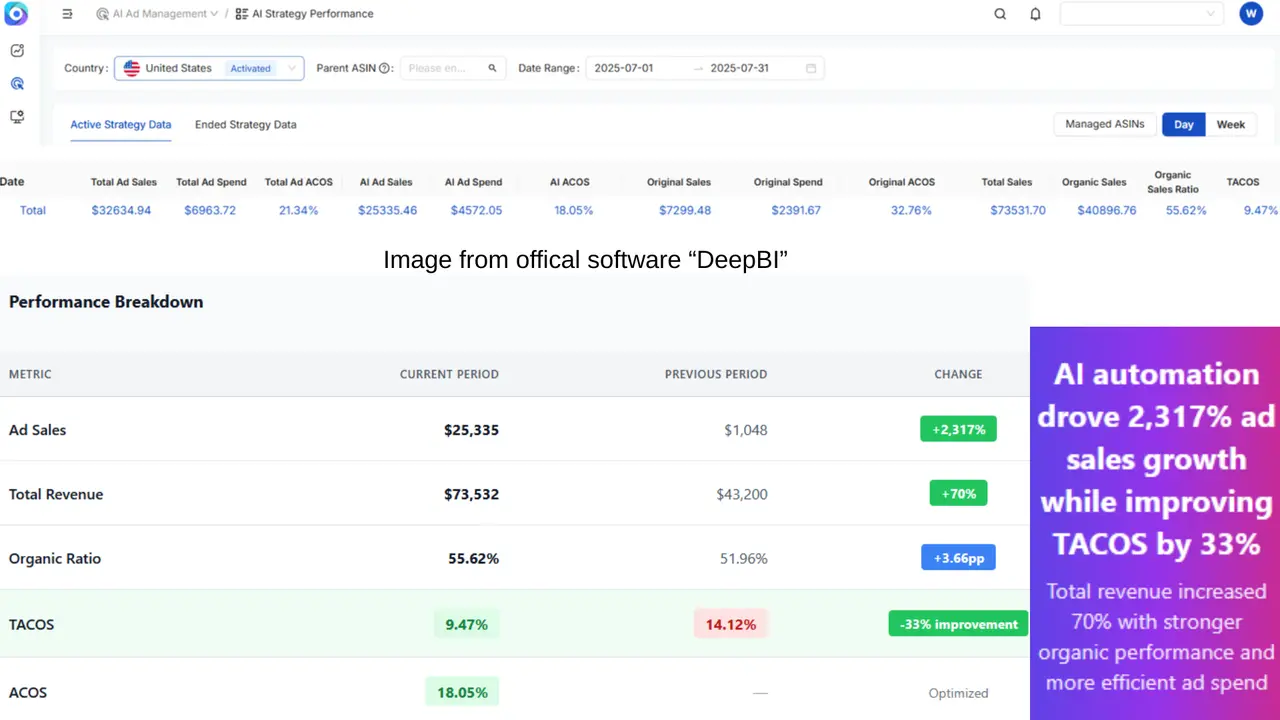Switch to the Ended Strategy Data tab

pos(245,124)
